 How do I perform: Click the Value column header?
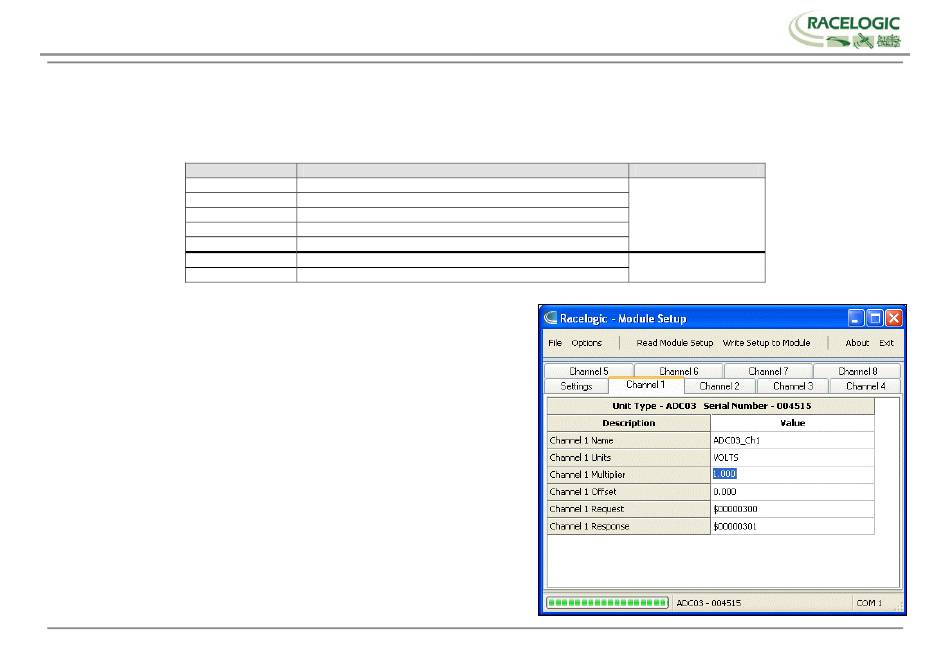792,423
